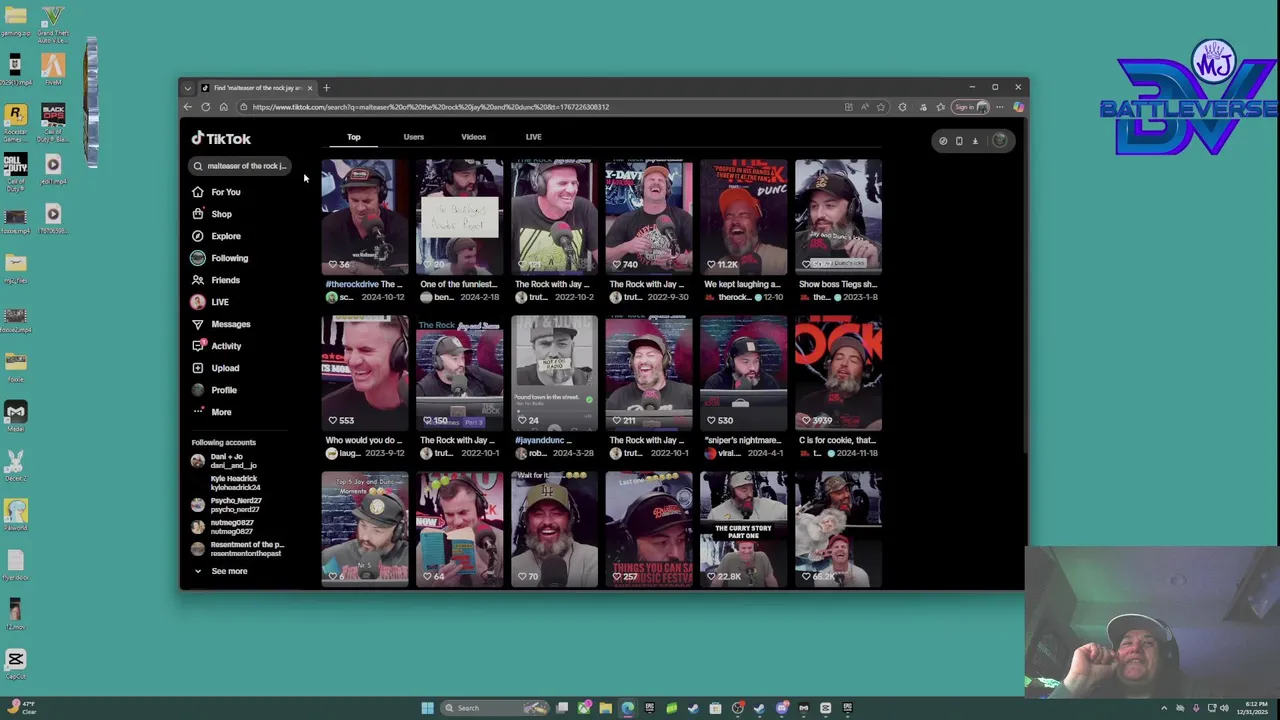
Task: Open The Curry Story Part One video
Action: coord(743,529)
